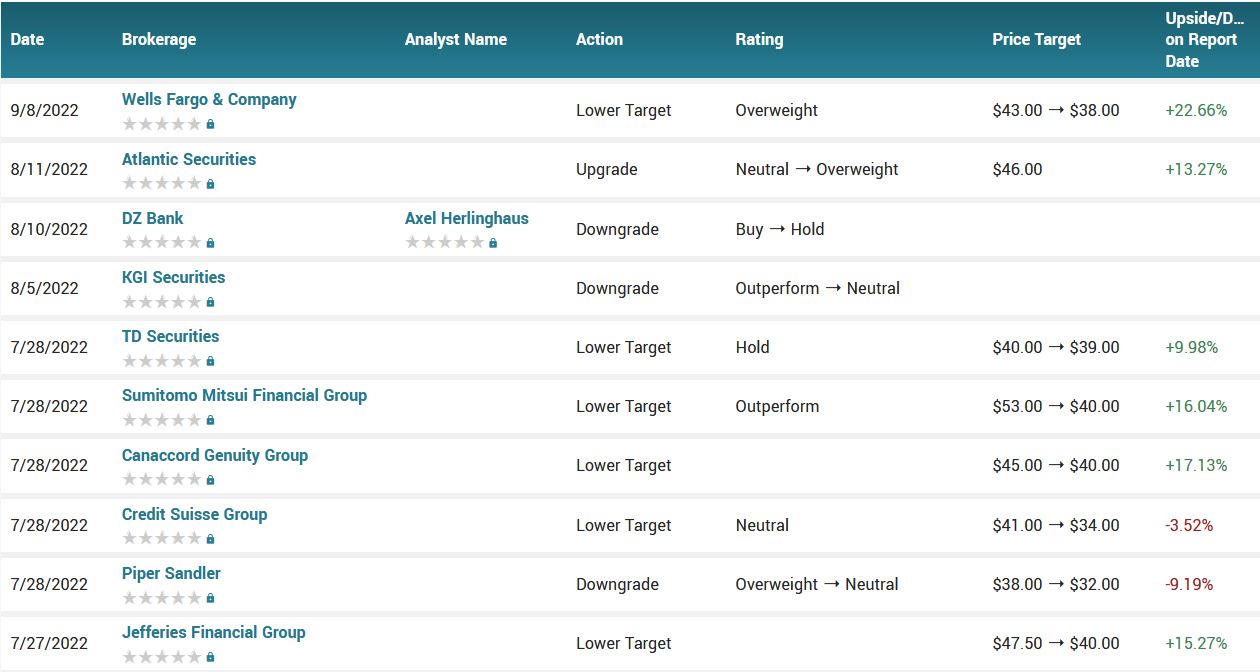1260x672 pixels.
Task: Click the Upside/Downside on Report Date header
Action: tap(1198, 39)
